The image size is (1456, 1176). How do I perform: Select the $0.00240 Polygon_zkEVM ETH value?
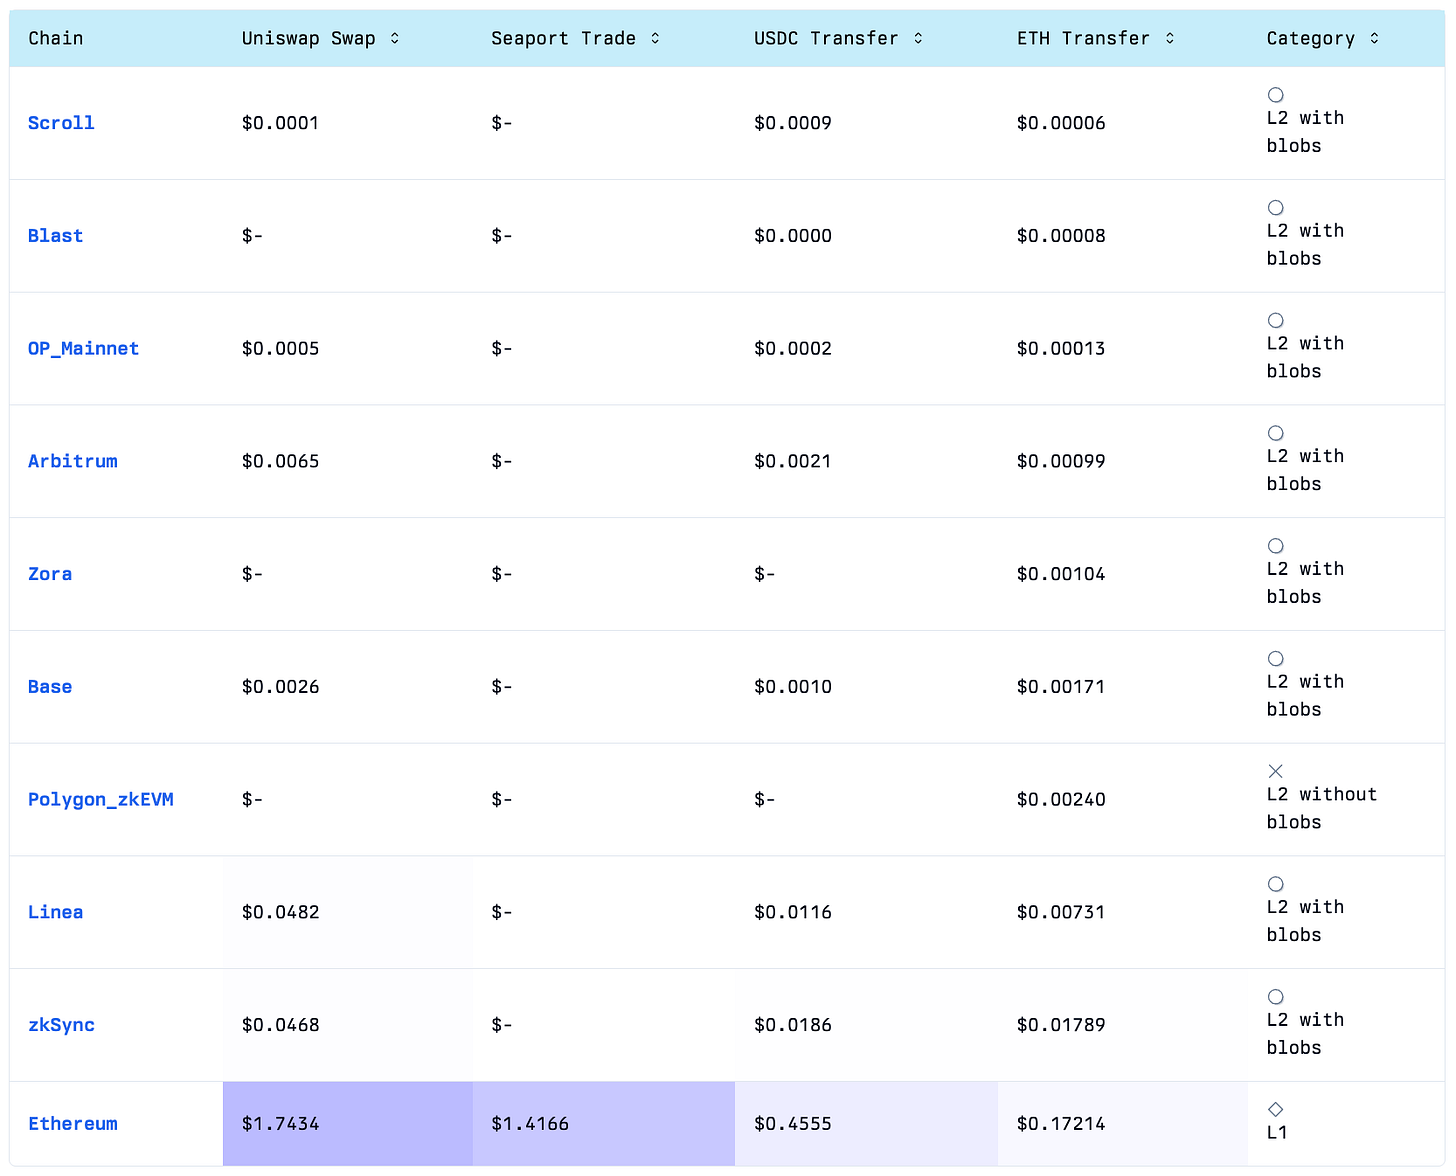pos(1061,800)
